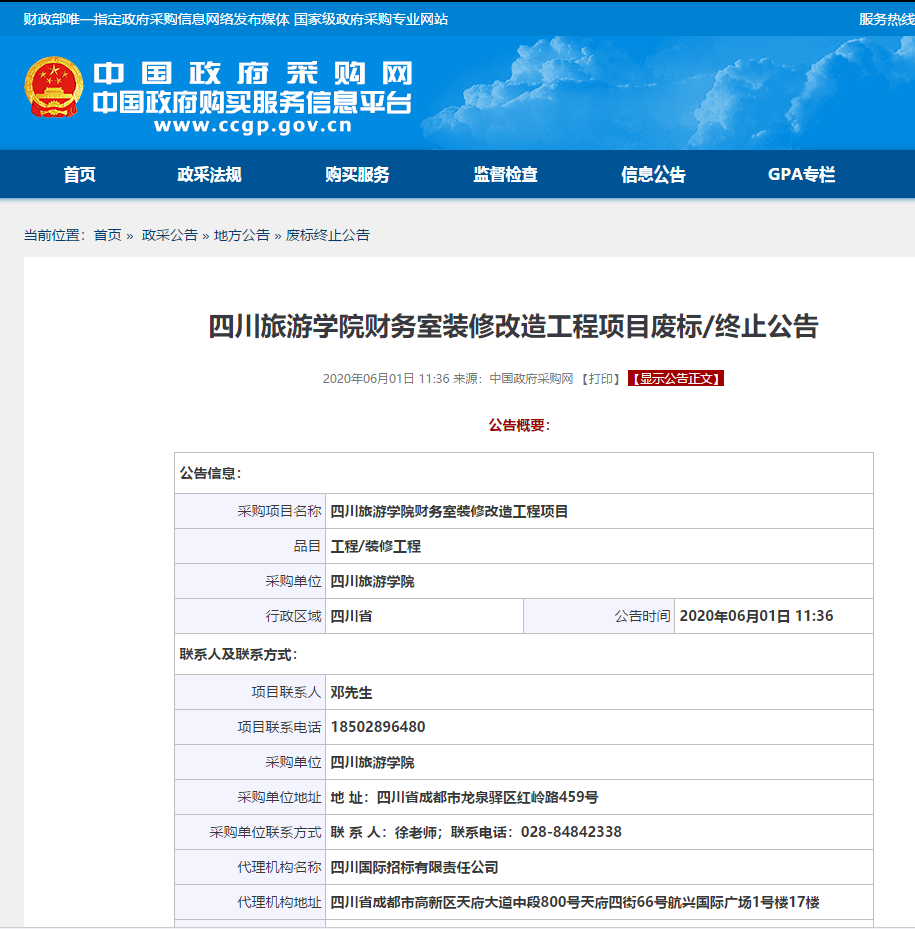Click the 中国政府购买服务信息平台 subtitle
This screenshot has height=929, width=915.
pyautogui.click(x=252, y=102)
